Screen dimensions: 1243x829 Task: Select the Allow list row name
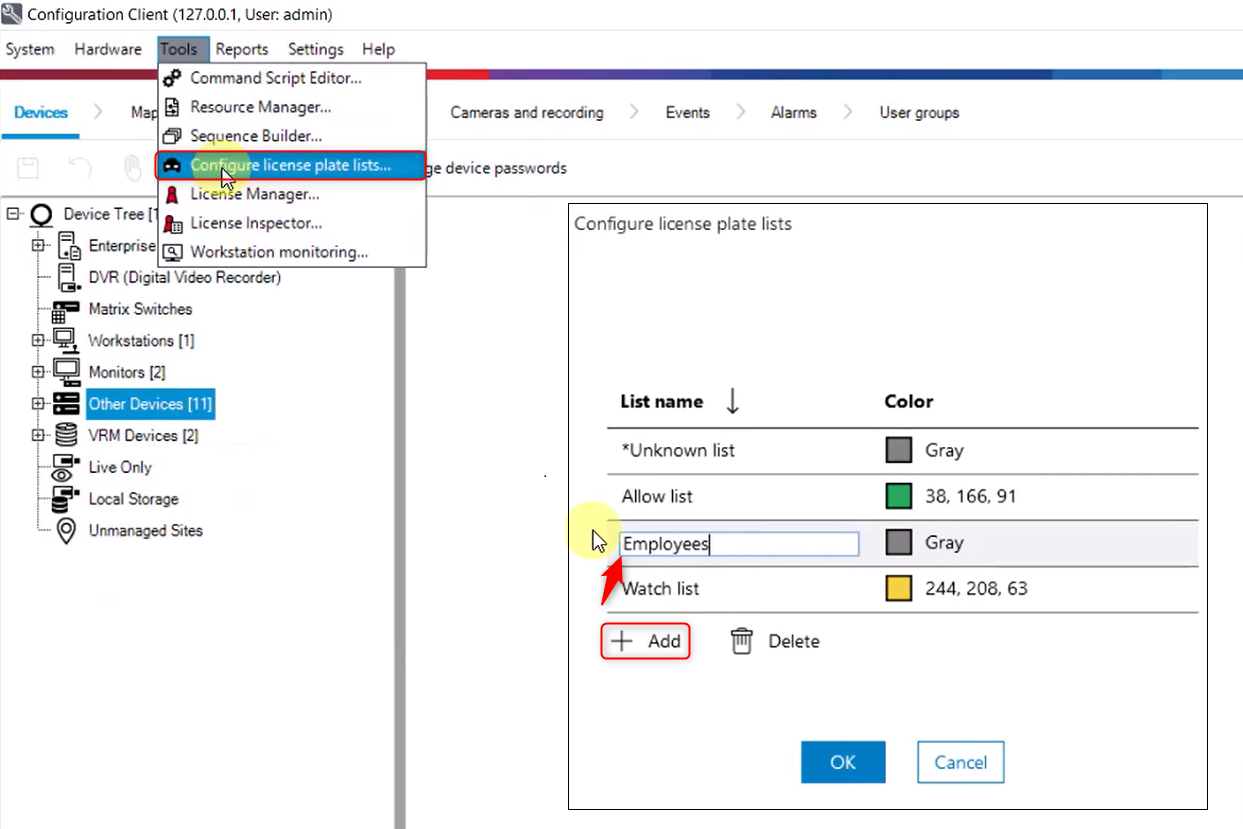click(657, 496)
